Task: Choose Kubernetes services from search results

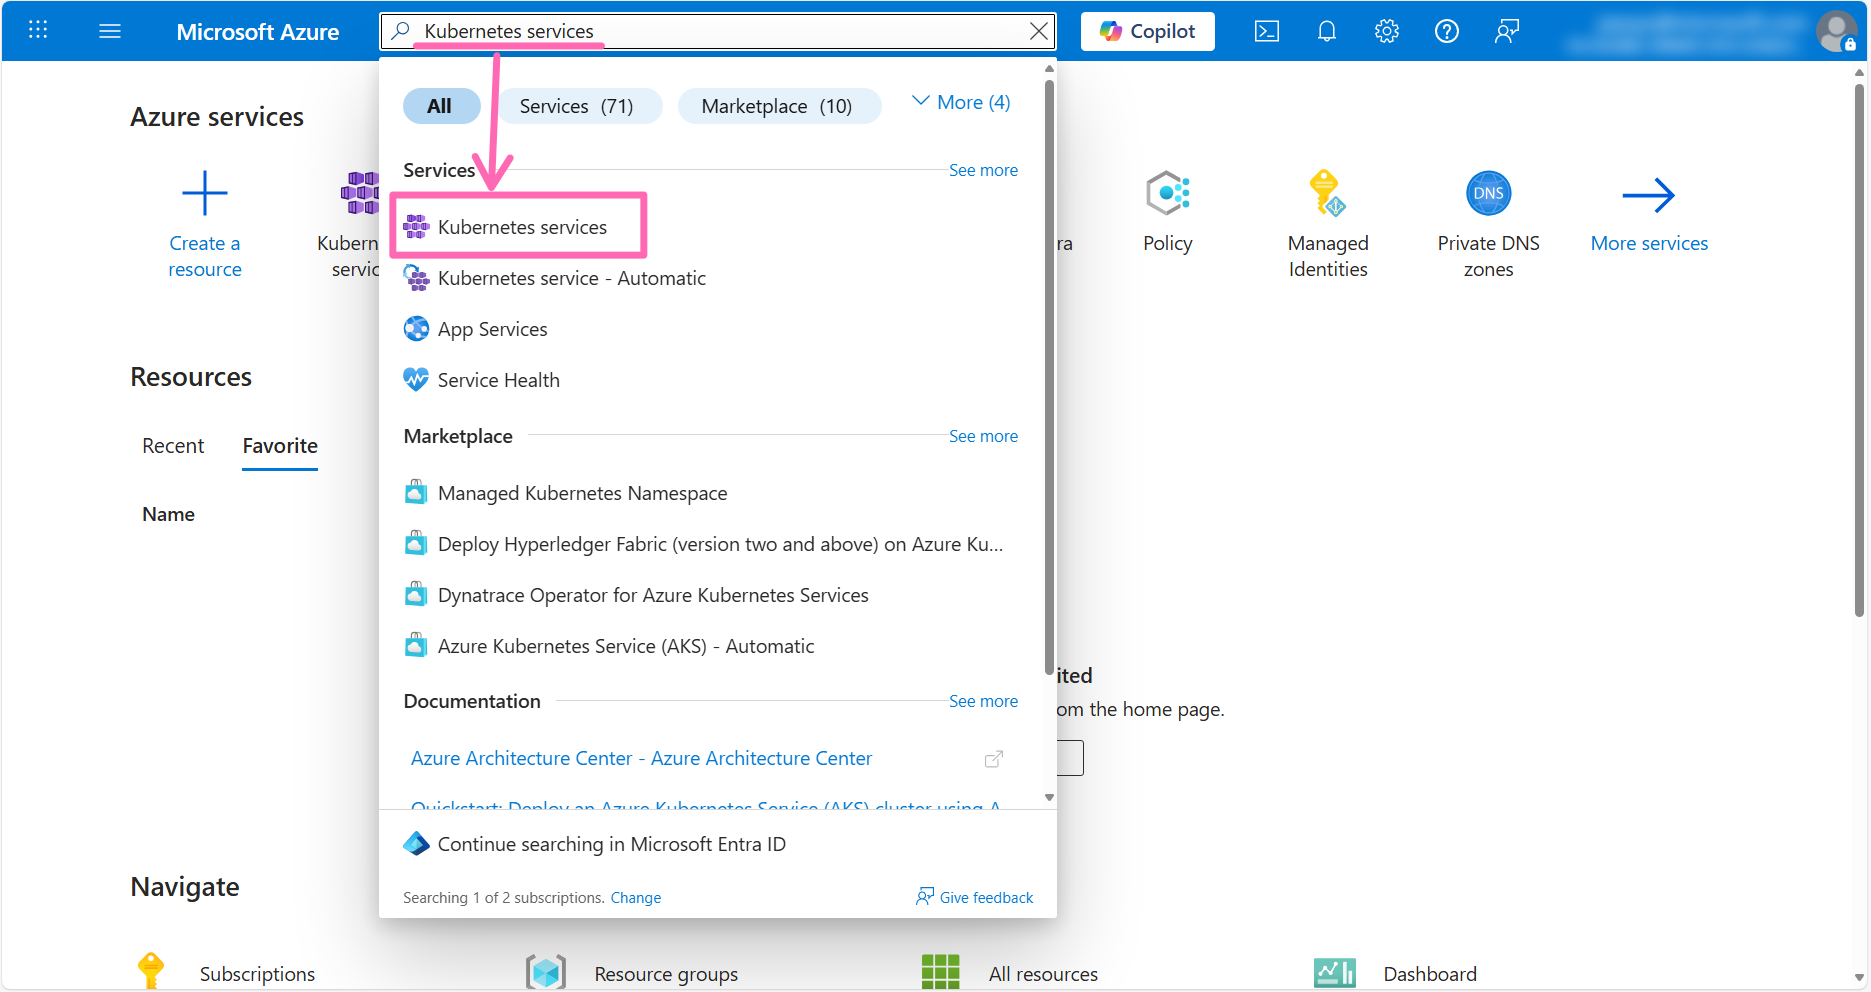Action: tap(522, 228)
